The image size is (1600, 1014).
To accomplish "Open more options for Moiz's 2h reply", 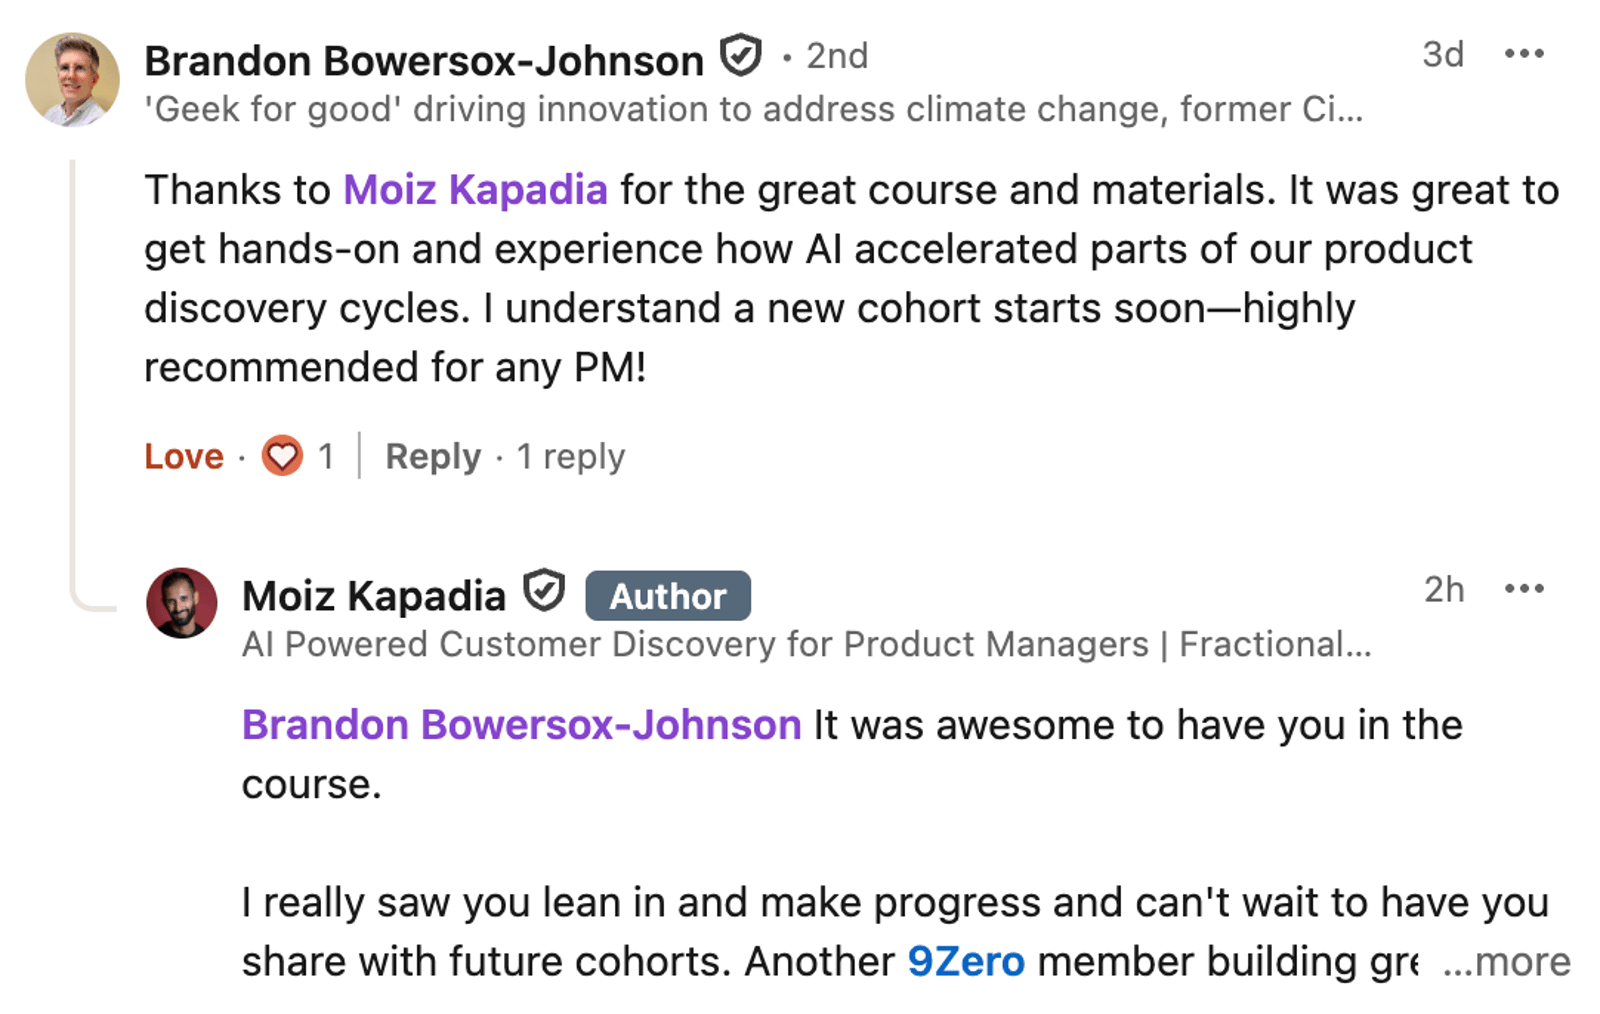I will coord(1523,590).
